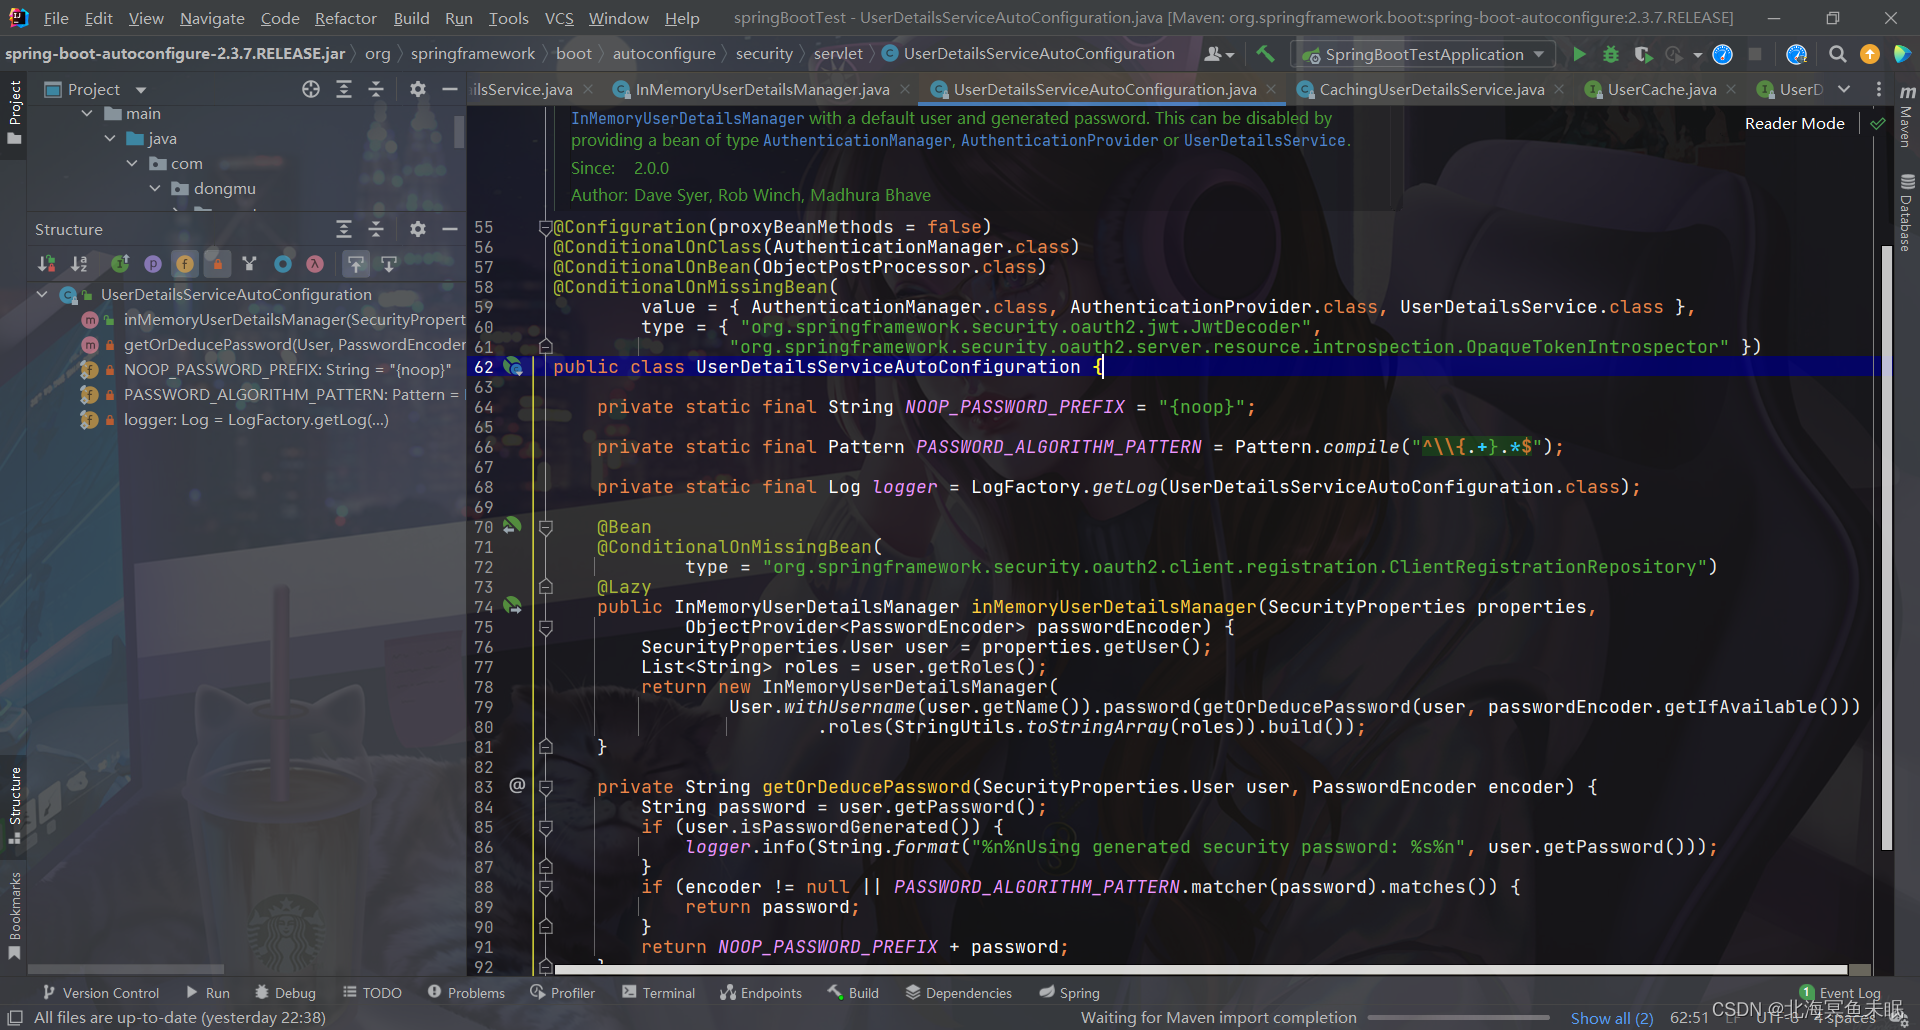This screenshot has height=1030, width=1920.
Task: Open Endpoints tool window
Action: click(x=761, y=992)
